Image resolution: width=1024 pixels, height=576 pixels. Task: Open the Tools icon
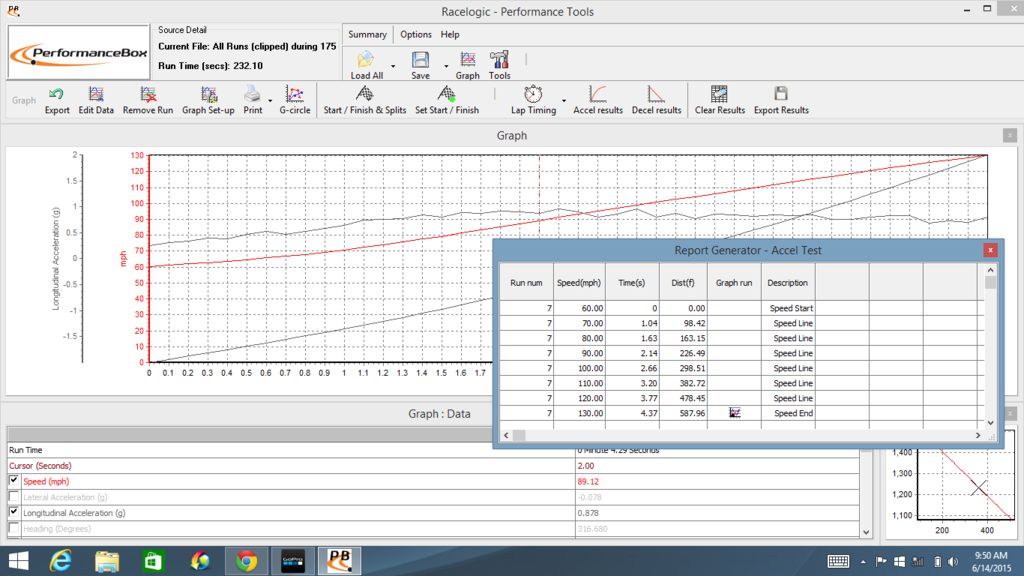pyautogui.click(x=500, y=61)
